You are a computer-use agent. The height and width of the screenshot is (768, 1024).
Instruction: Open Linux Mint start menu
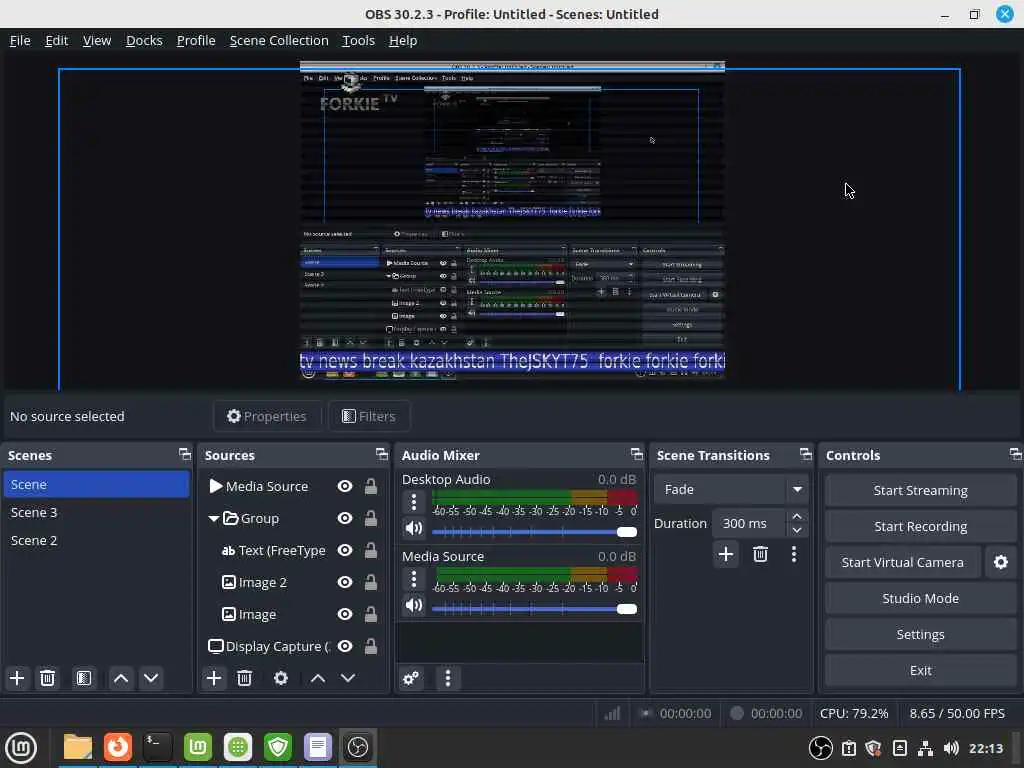click(x=21, y=748)
